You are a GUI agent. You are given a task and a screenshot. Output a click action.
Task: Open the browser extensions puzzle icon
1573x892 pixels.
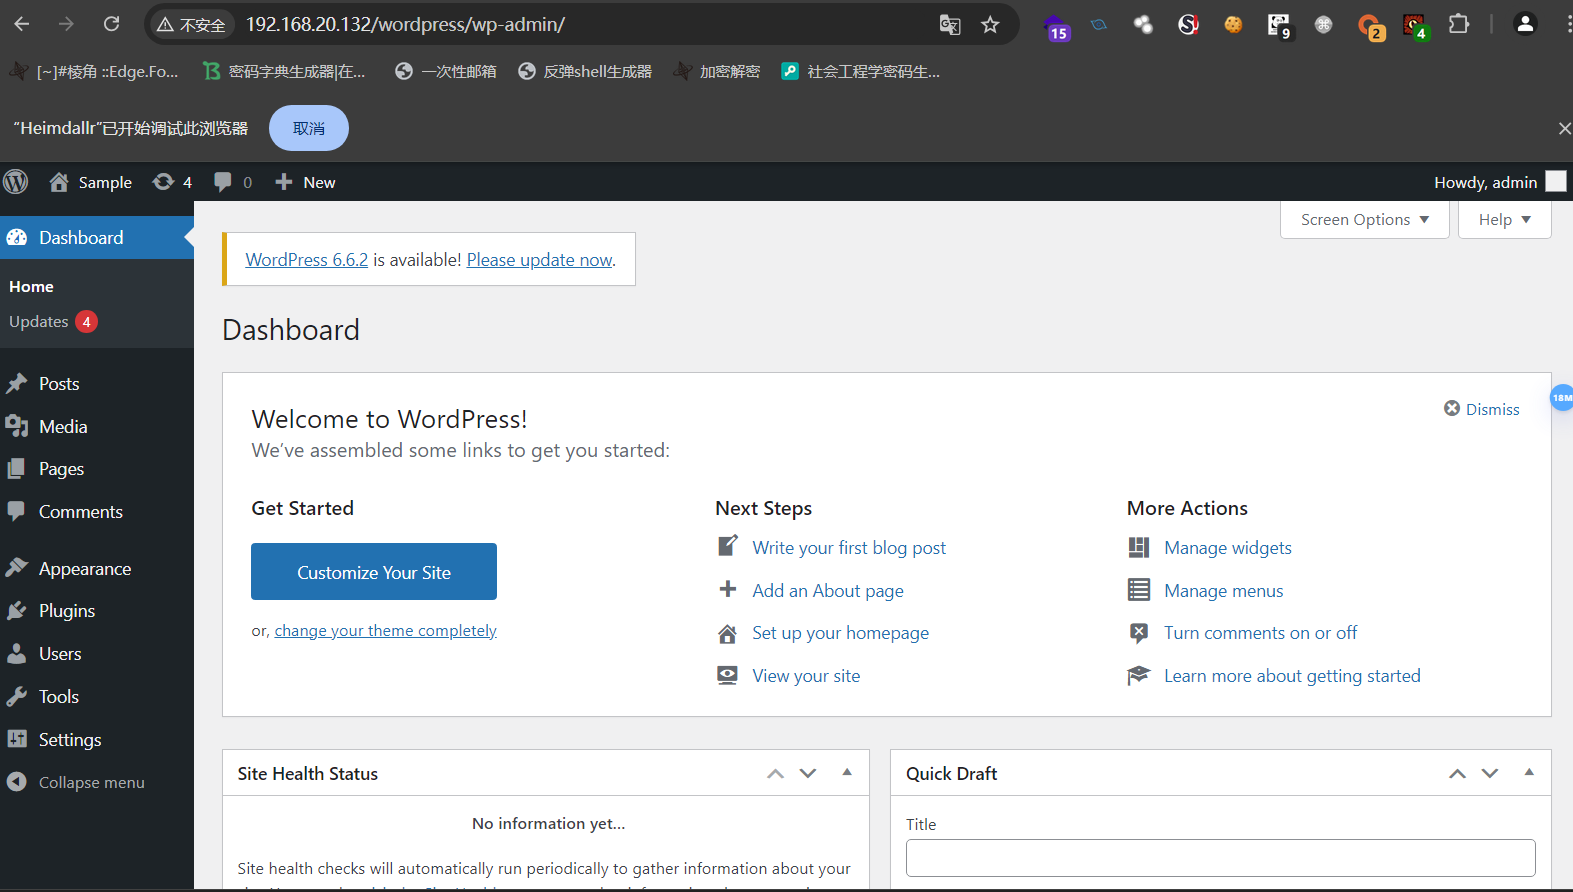(x=1459, y=24)
